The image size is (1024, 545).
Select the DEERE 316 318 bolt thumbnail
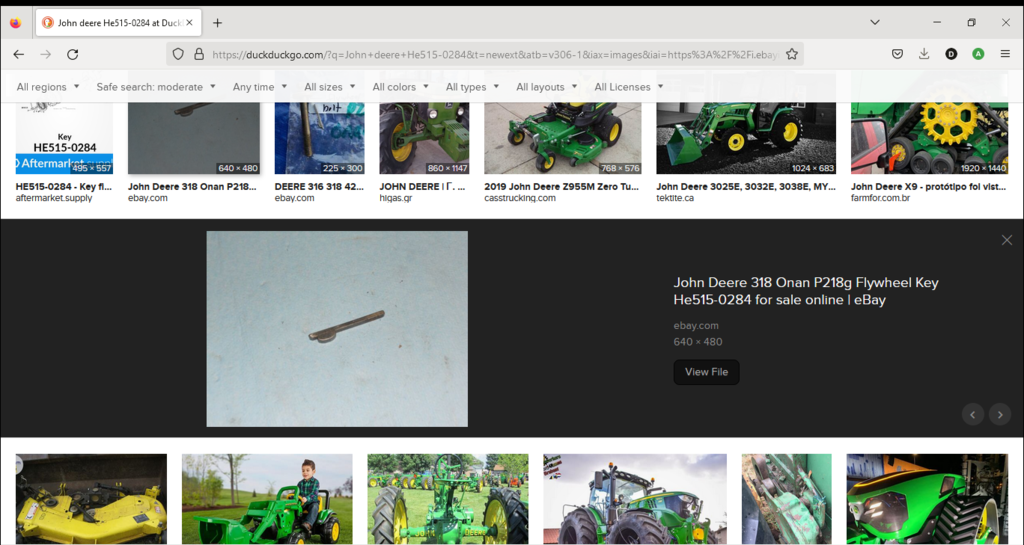[x=319, y=137]
